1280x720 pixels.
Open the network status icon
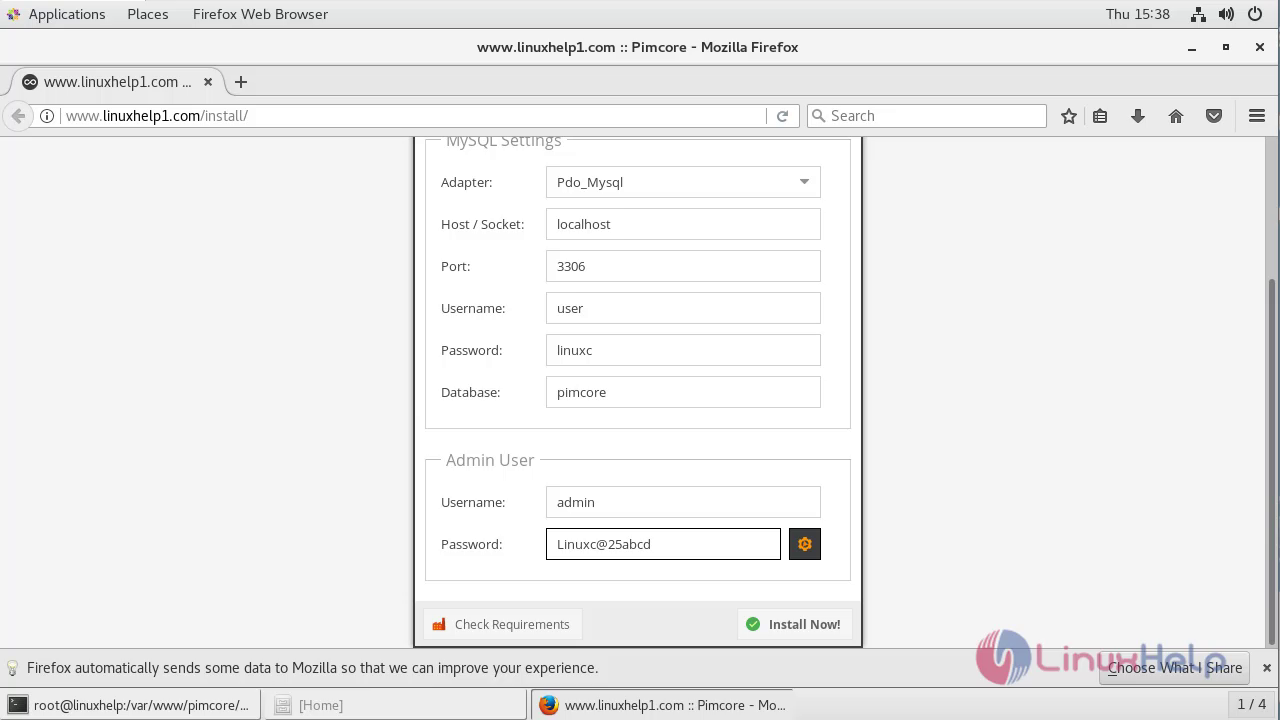[x=1198, y=14]
